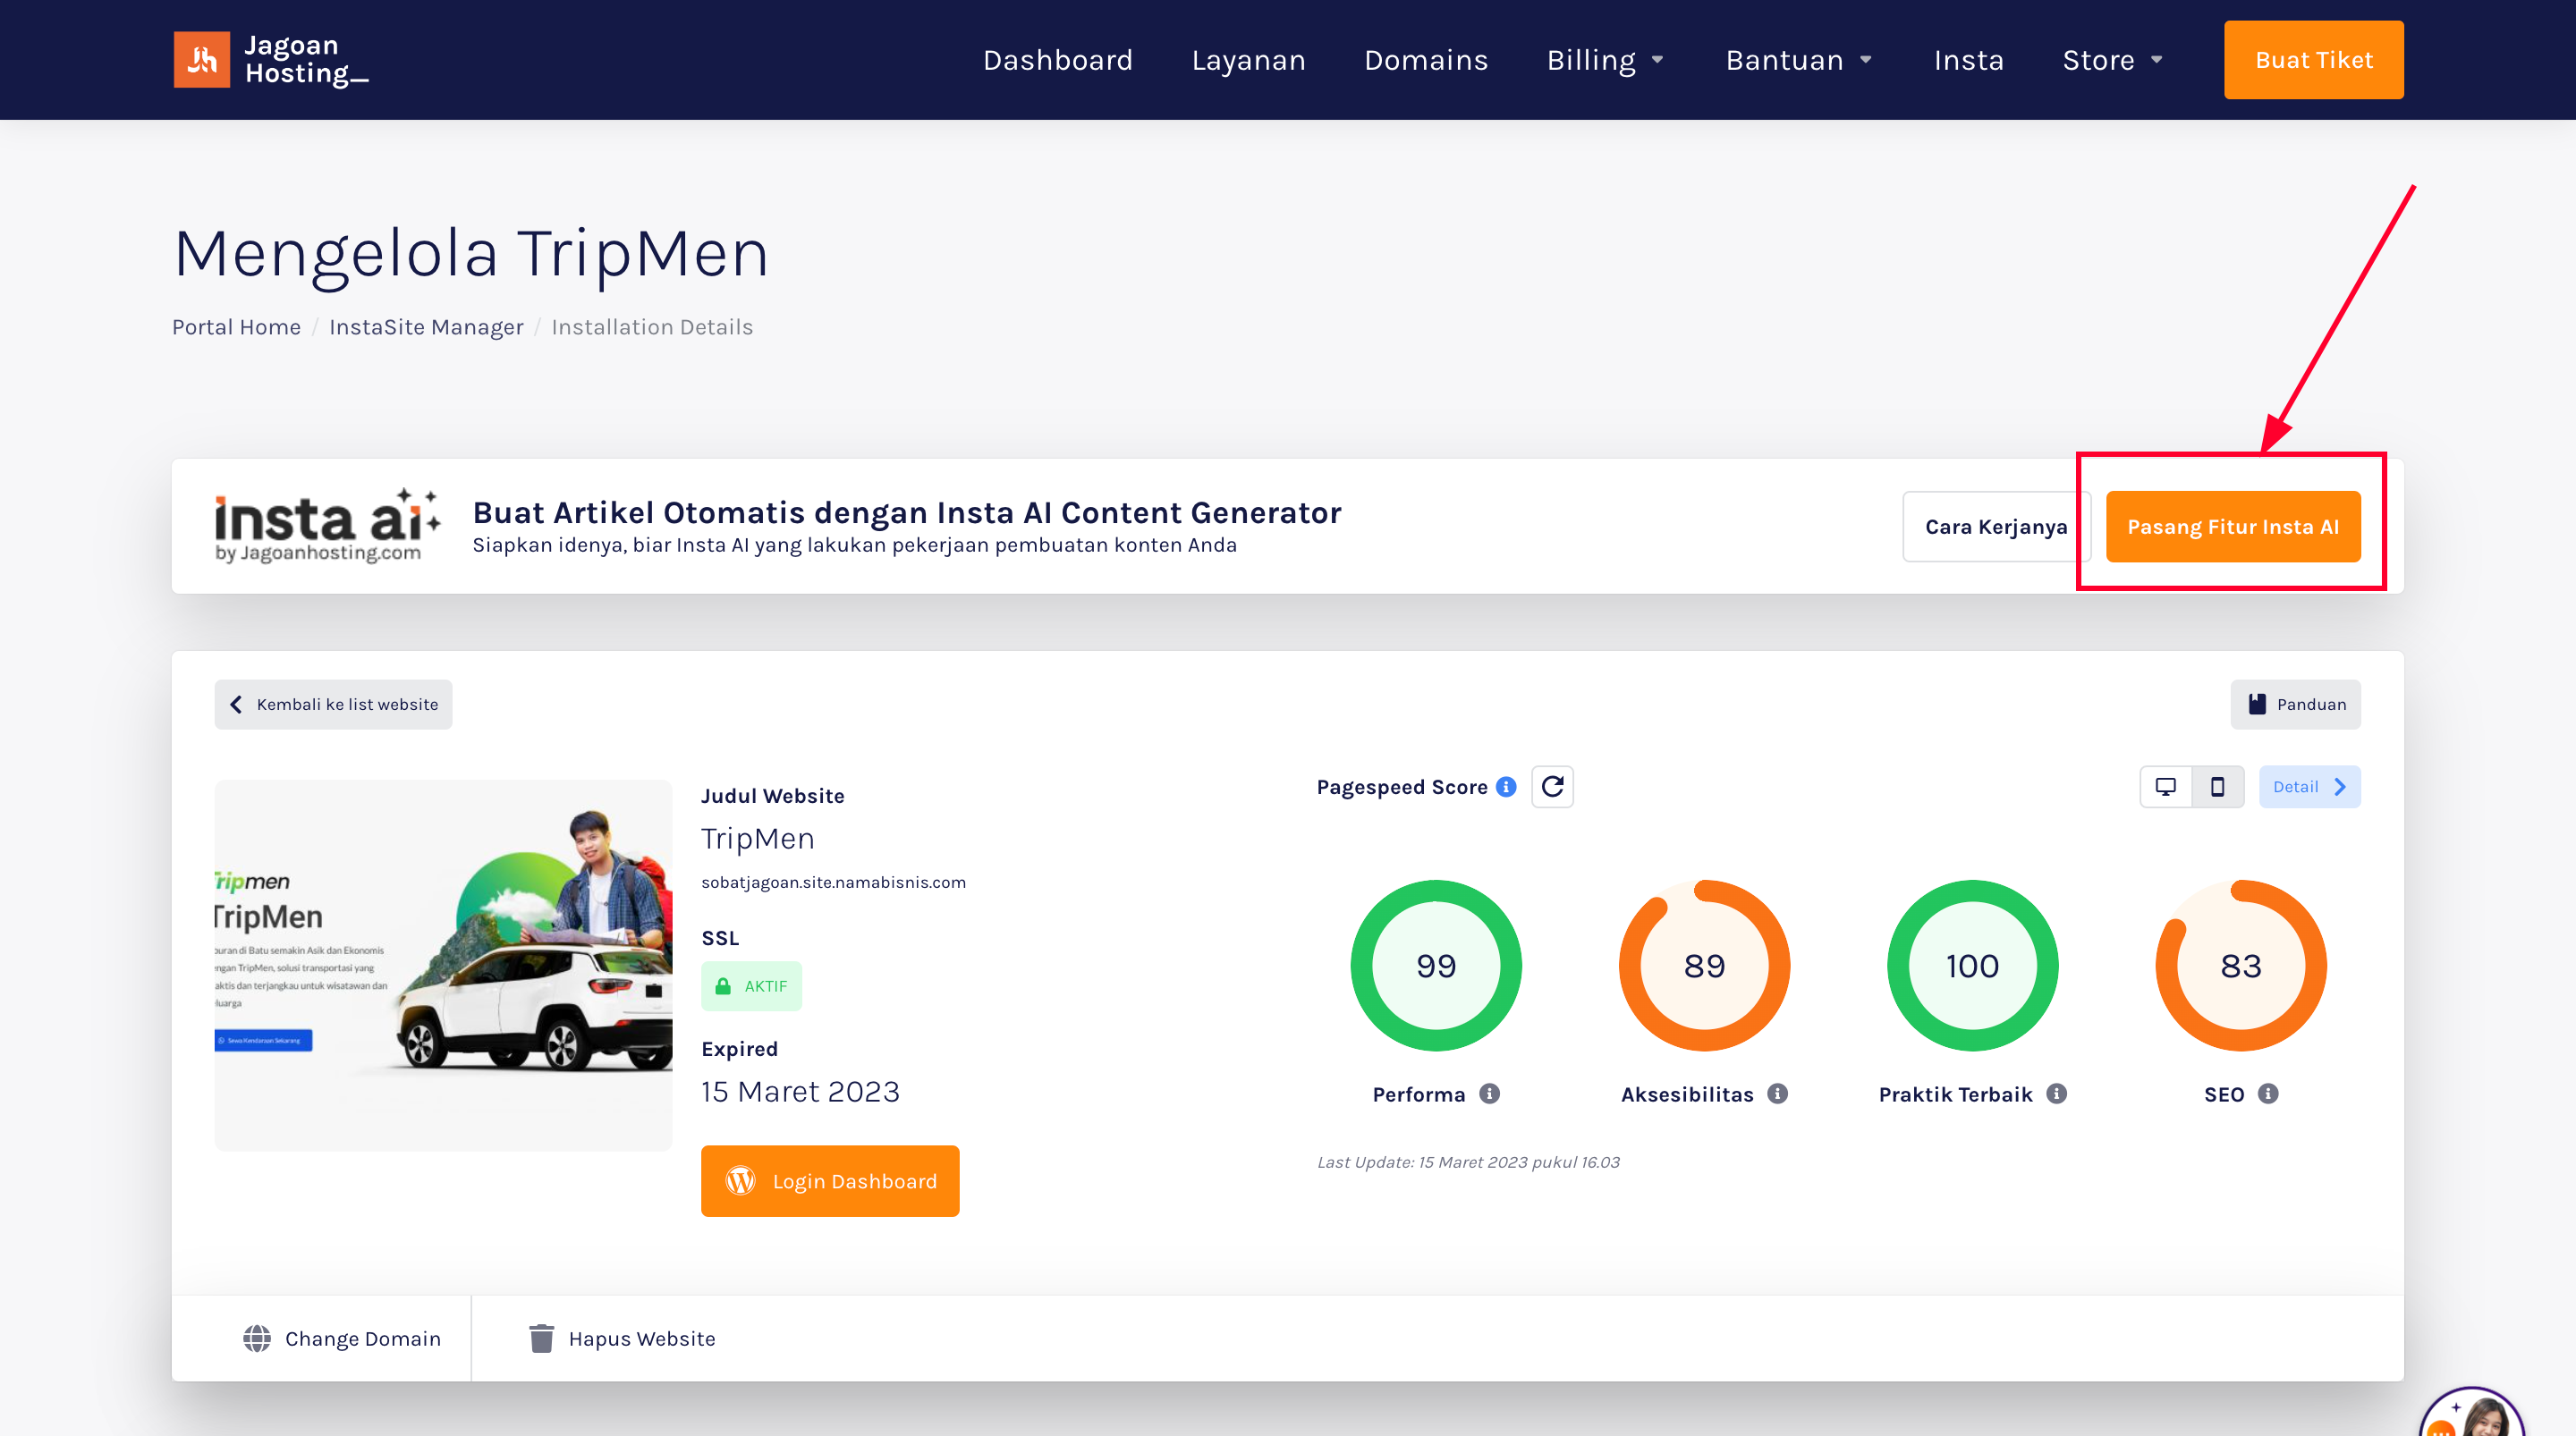2576x1436 pixels.
Task: Click the Login Dashboard button
Action: tap(830, 1181)
